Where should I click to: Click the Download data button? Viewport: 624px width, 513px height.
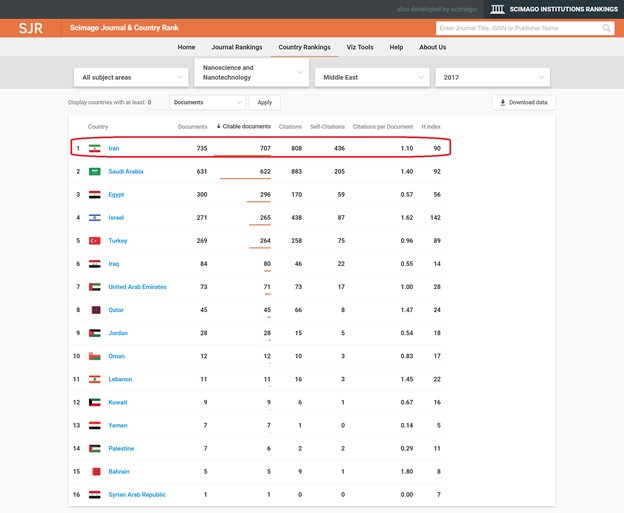[x=523, y=102]
